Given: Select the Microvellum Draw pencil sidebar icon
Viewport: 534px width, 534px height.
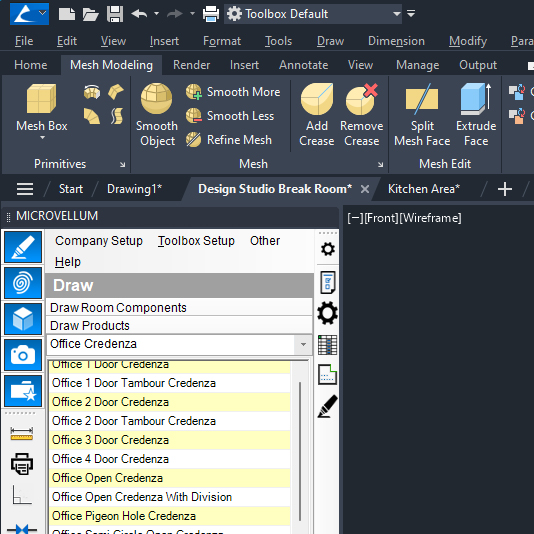Looking at the screenshot, I should click(x=23, y=247).
